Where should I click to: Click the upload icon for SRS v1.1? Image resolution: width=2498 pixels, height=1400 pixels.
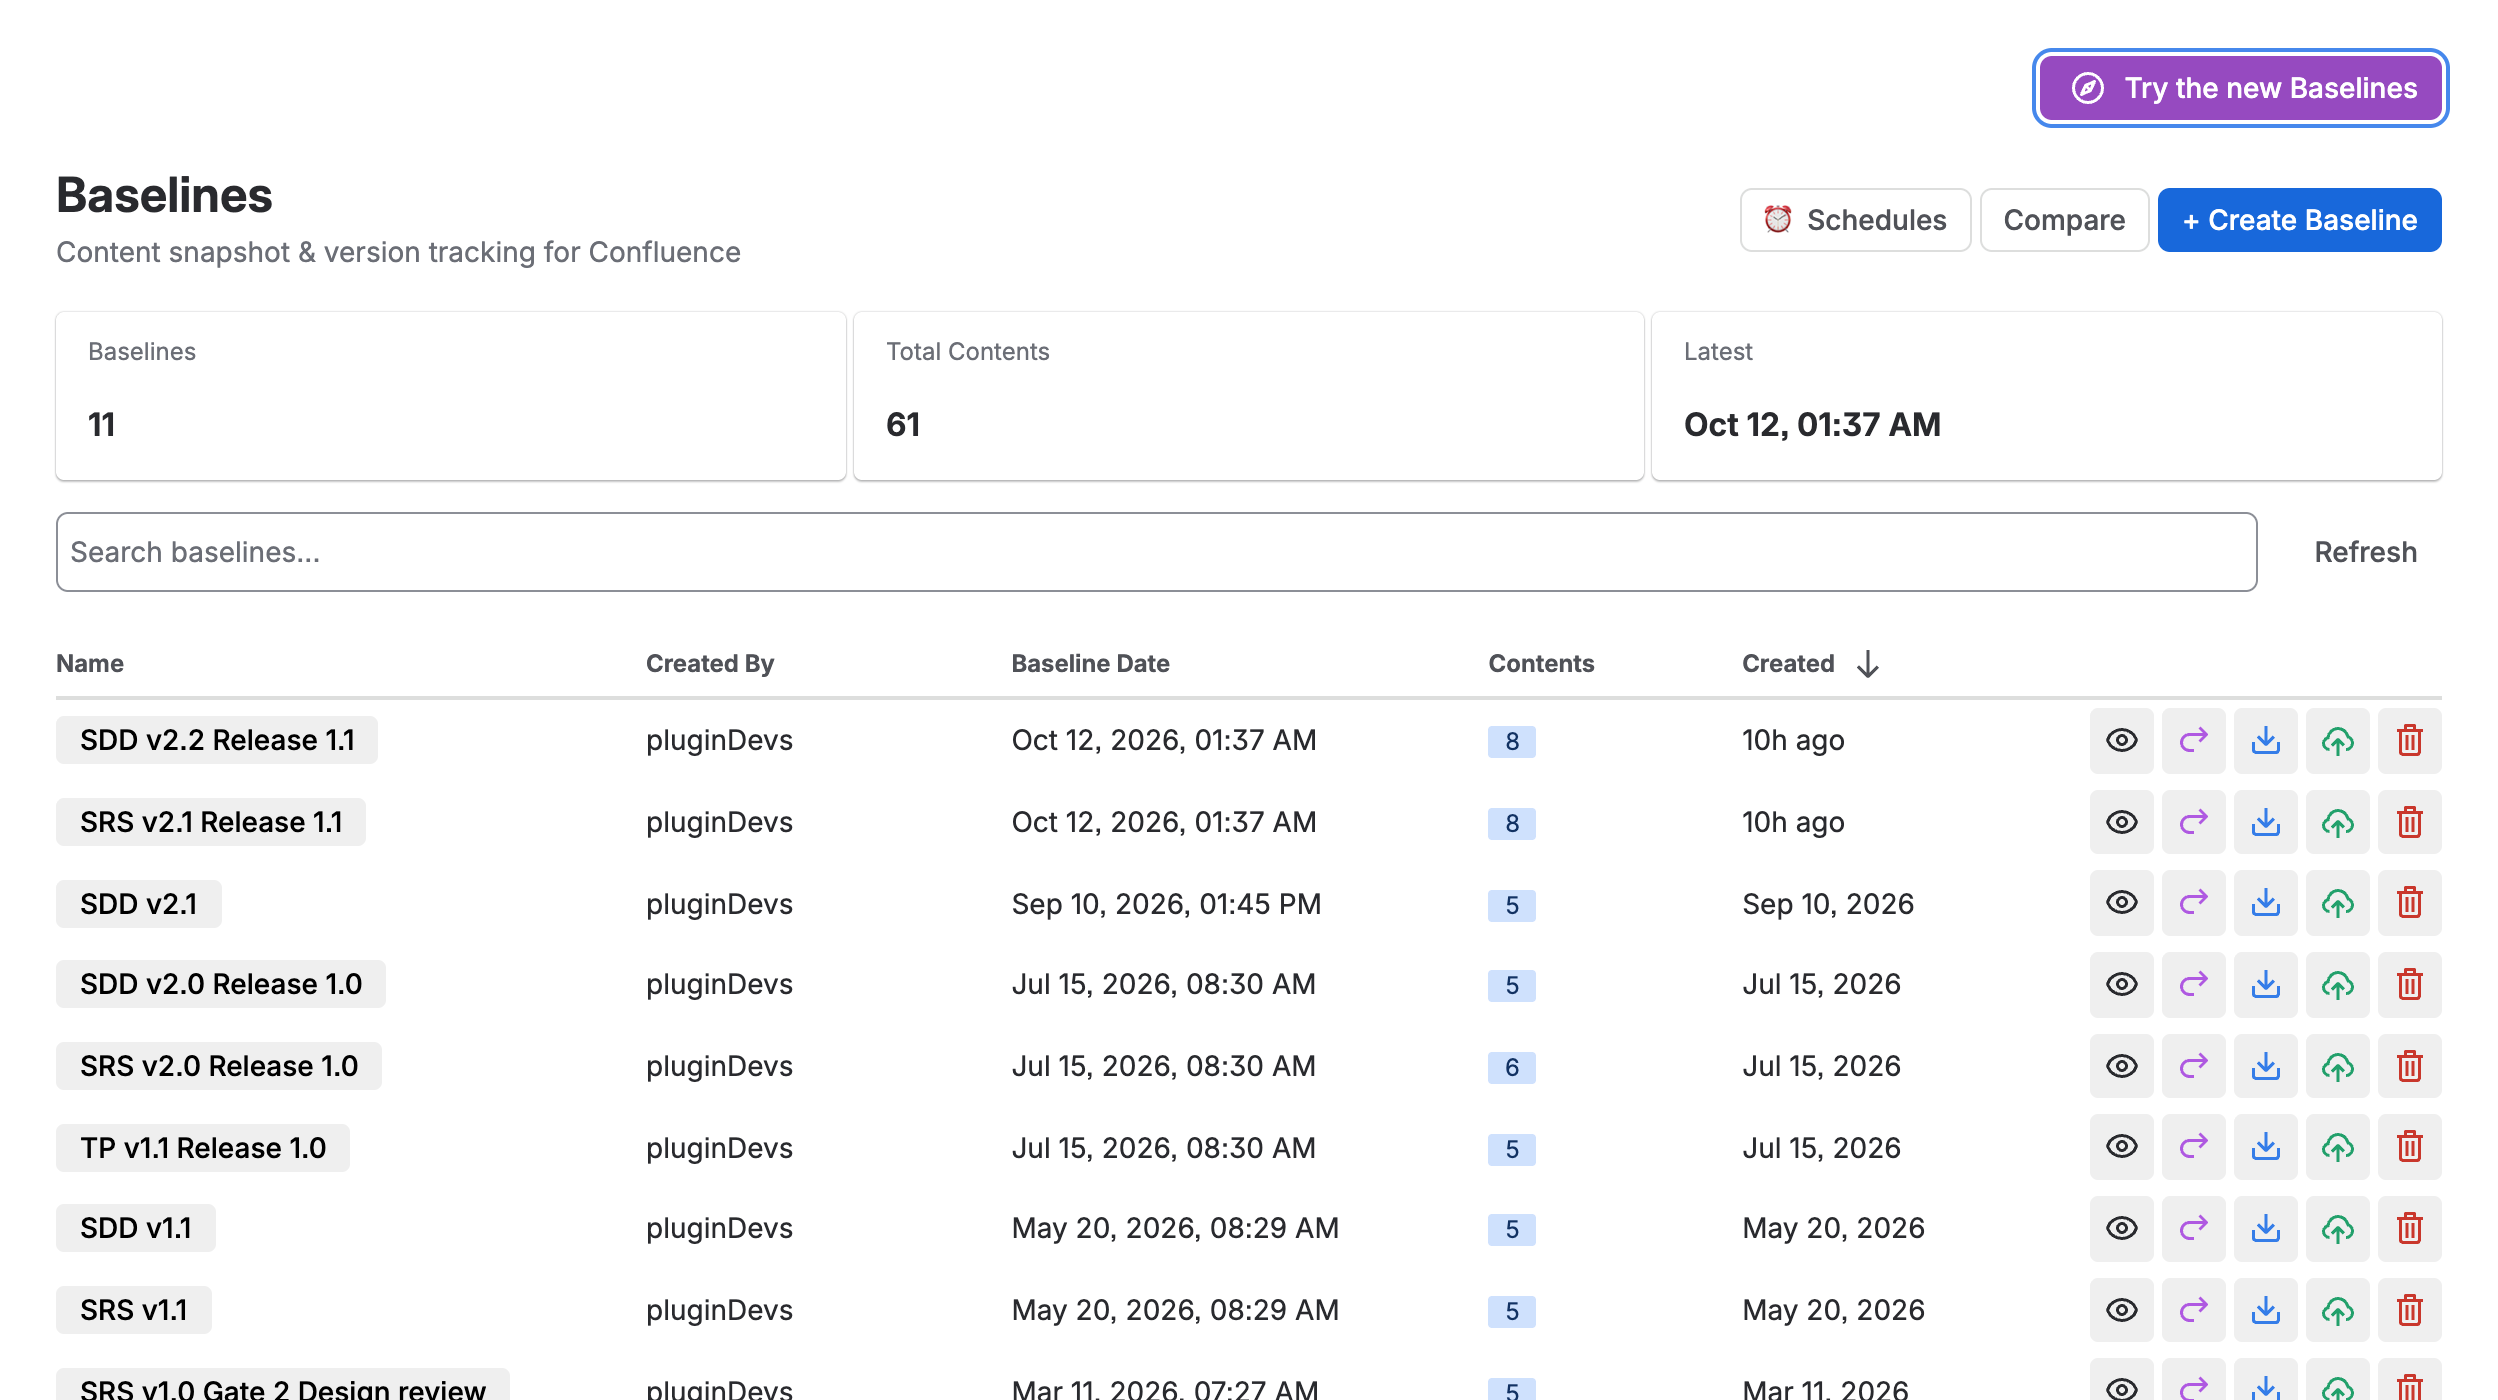(x=2337, y=1310)
